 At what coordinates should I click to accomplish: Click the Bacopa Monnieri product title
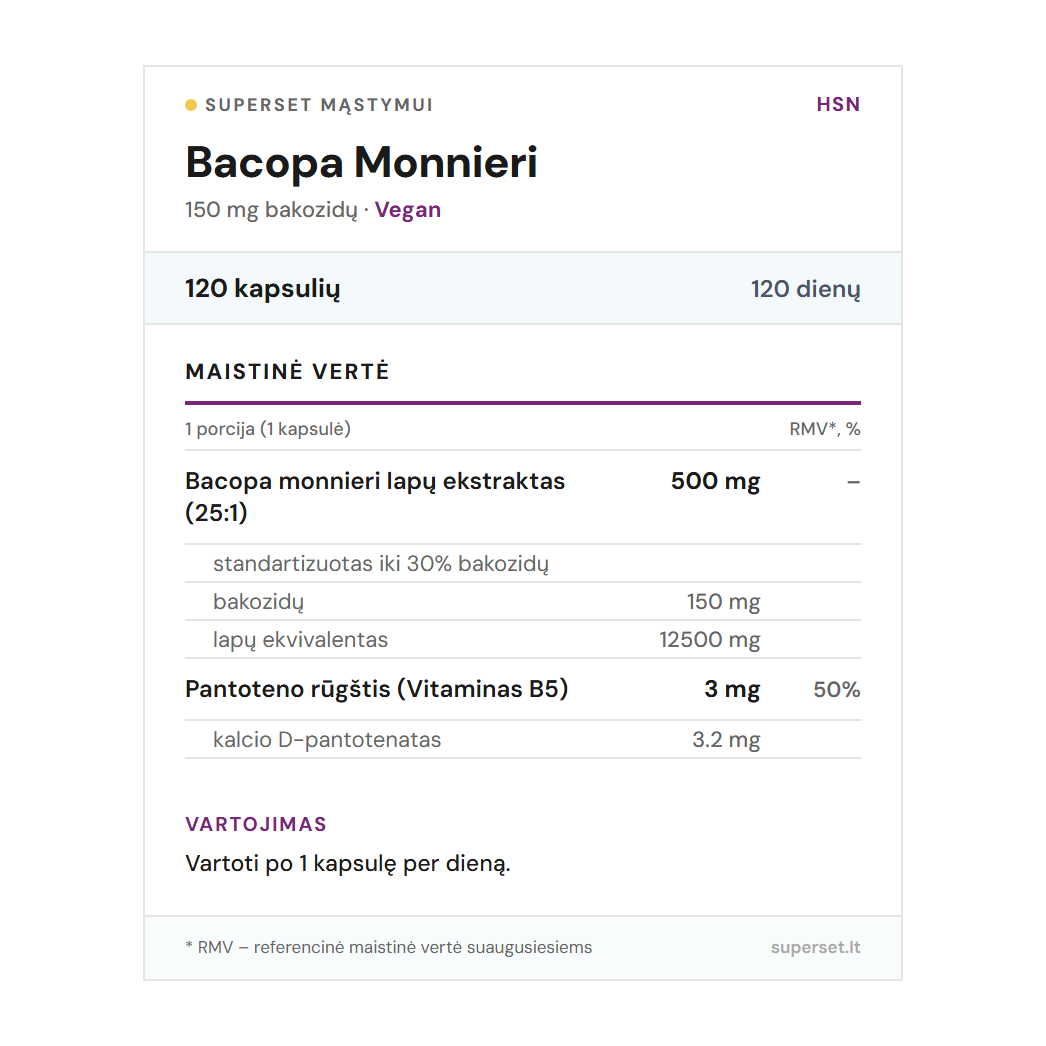coord(361,162)
